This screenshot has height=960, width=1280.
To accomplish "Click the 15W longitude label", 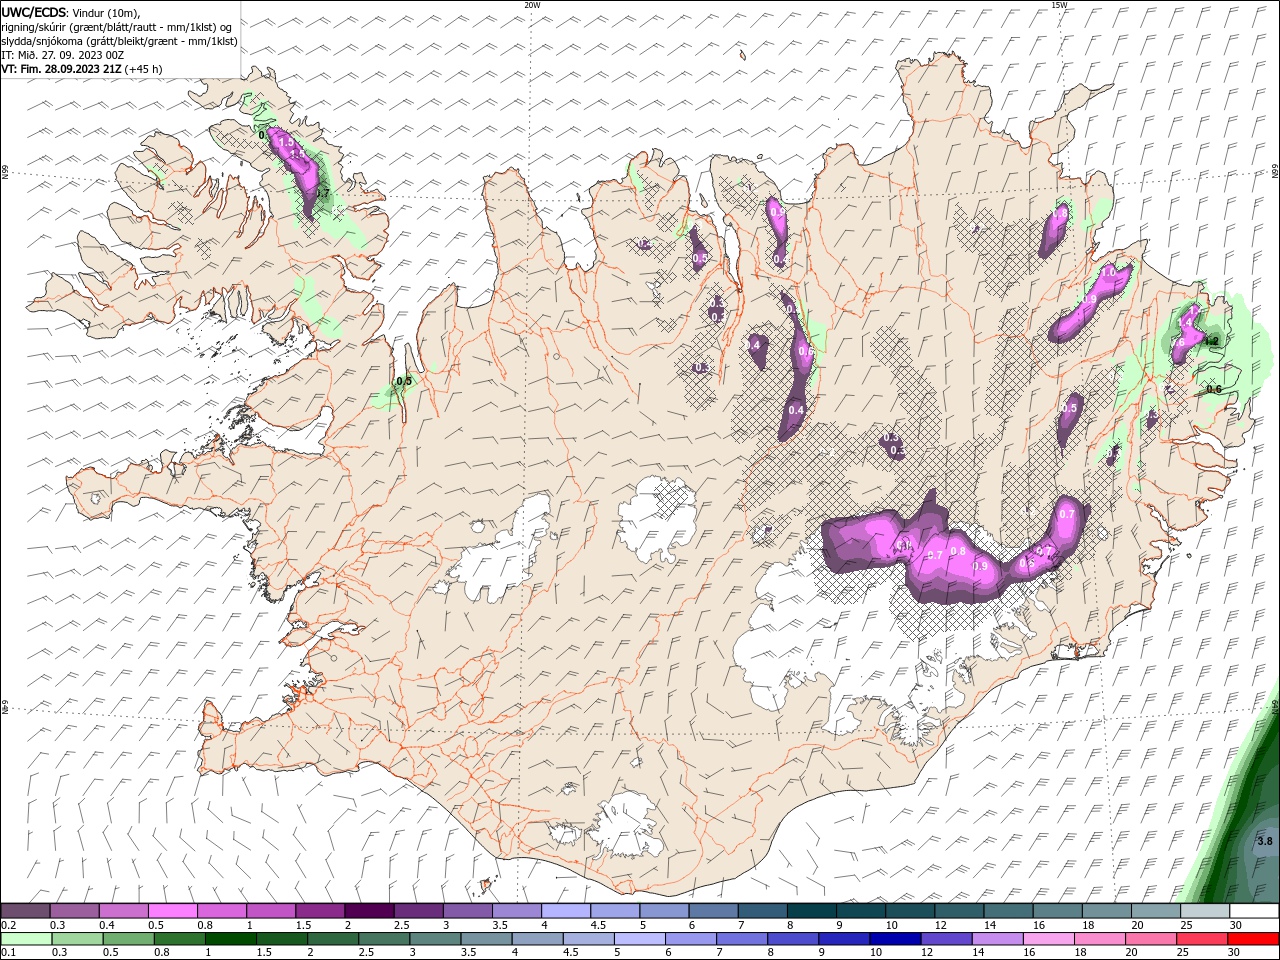I will [x=1058, y=5].
